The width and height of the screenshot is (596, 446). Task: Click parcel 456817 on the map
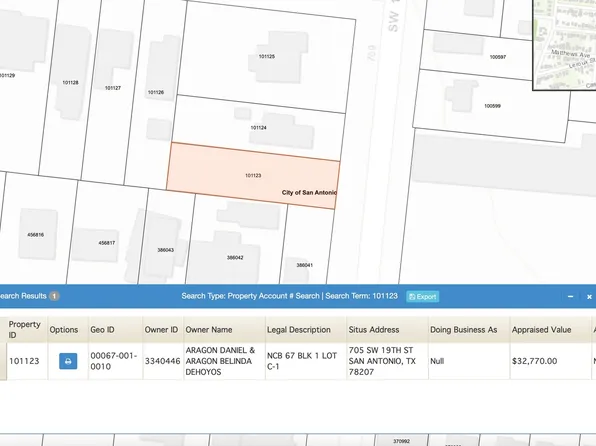(106, 243)
